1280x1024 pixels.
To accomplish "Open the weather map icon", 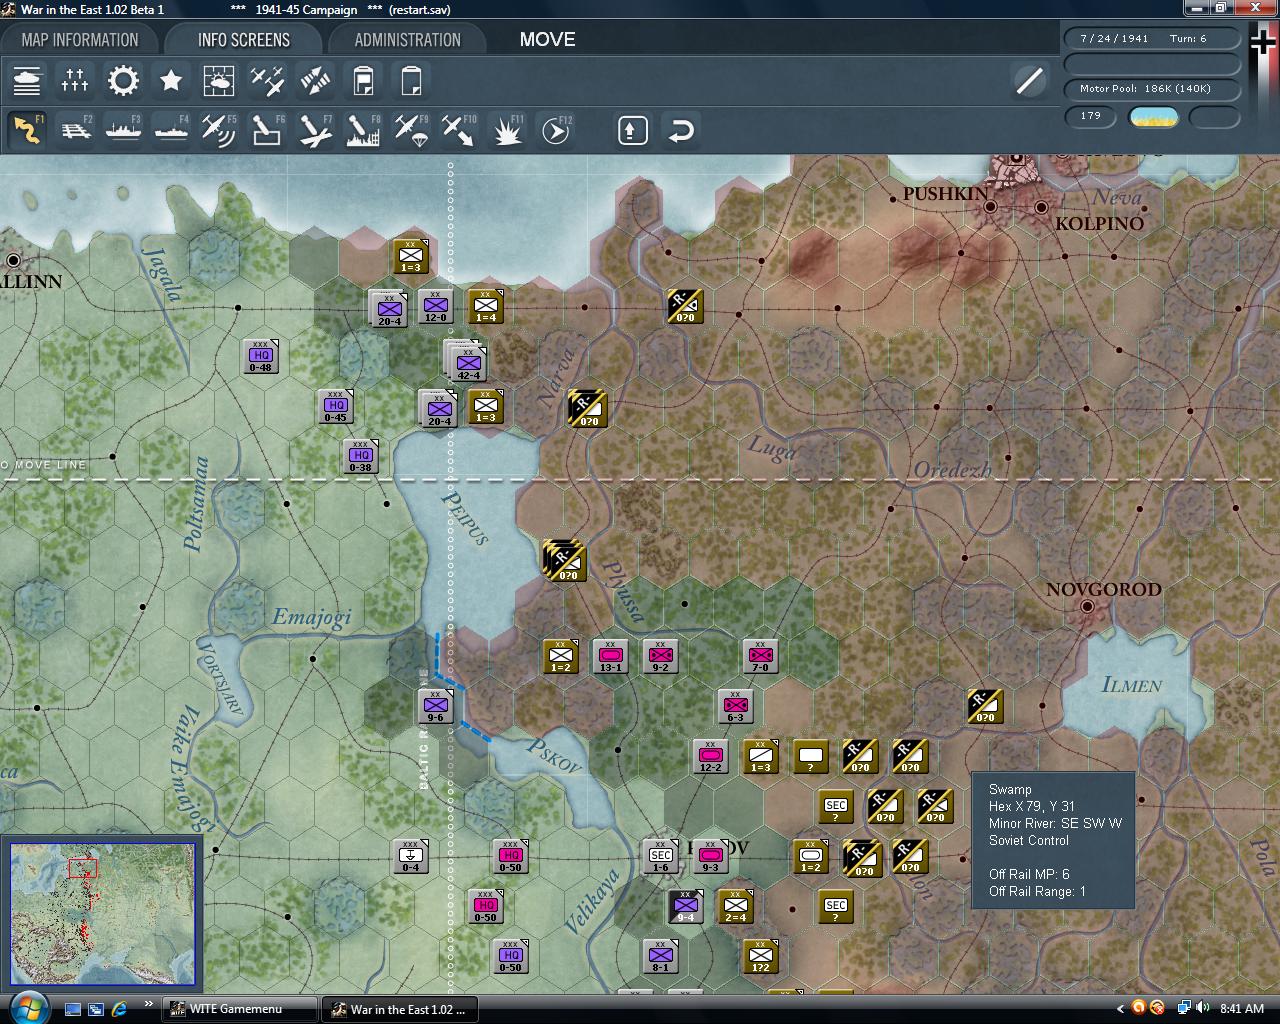I will click(x=219, y=80).
